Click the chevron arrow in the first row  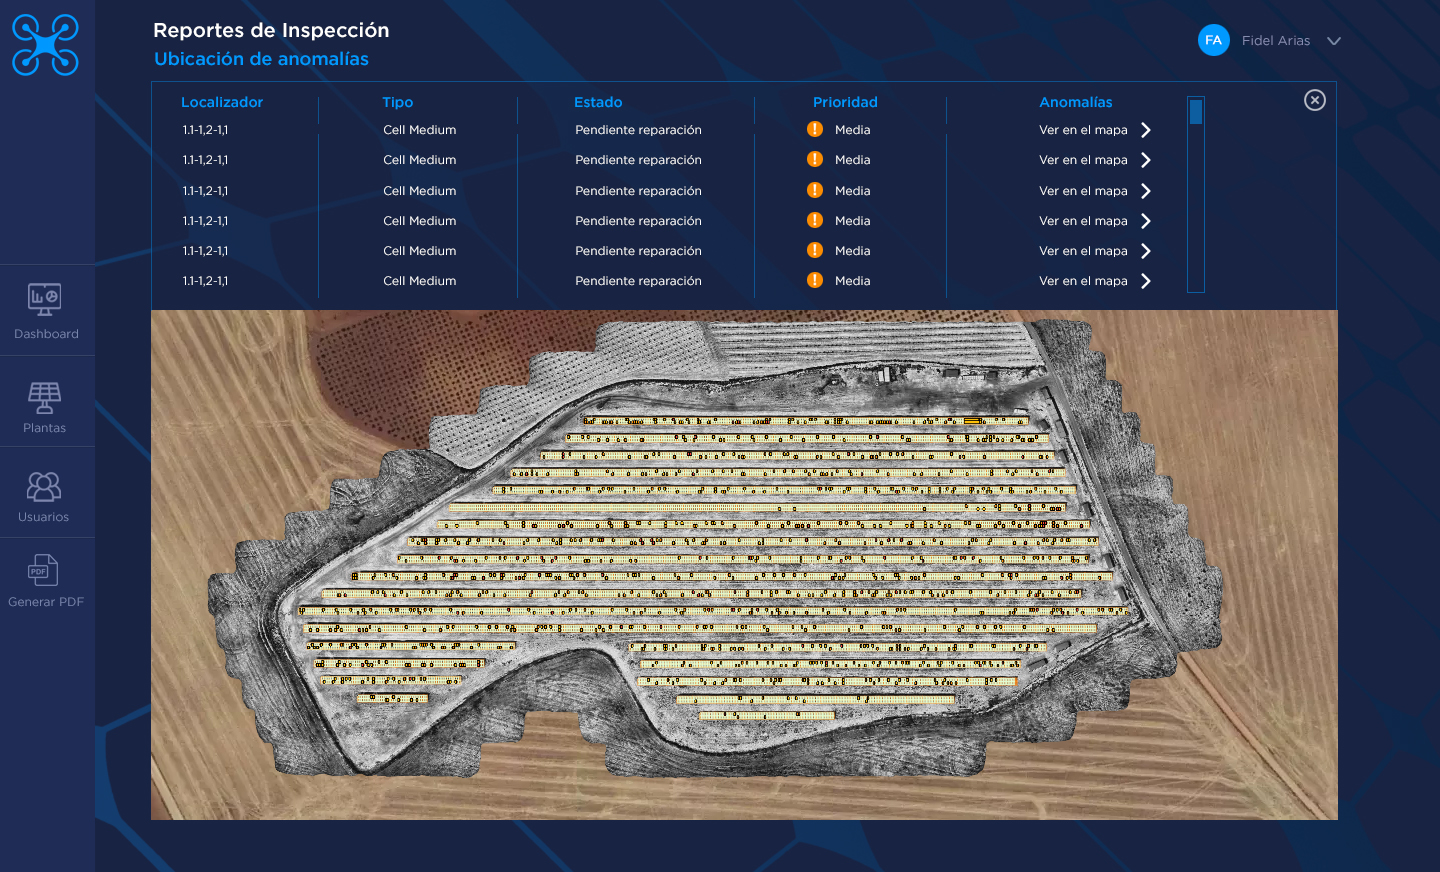(x=1146, y=130)
